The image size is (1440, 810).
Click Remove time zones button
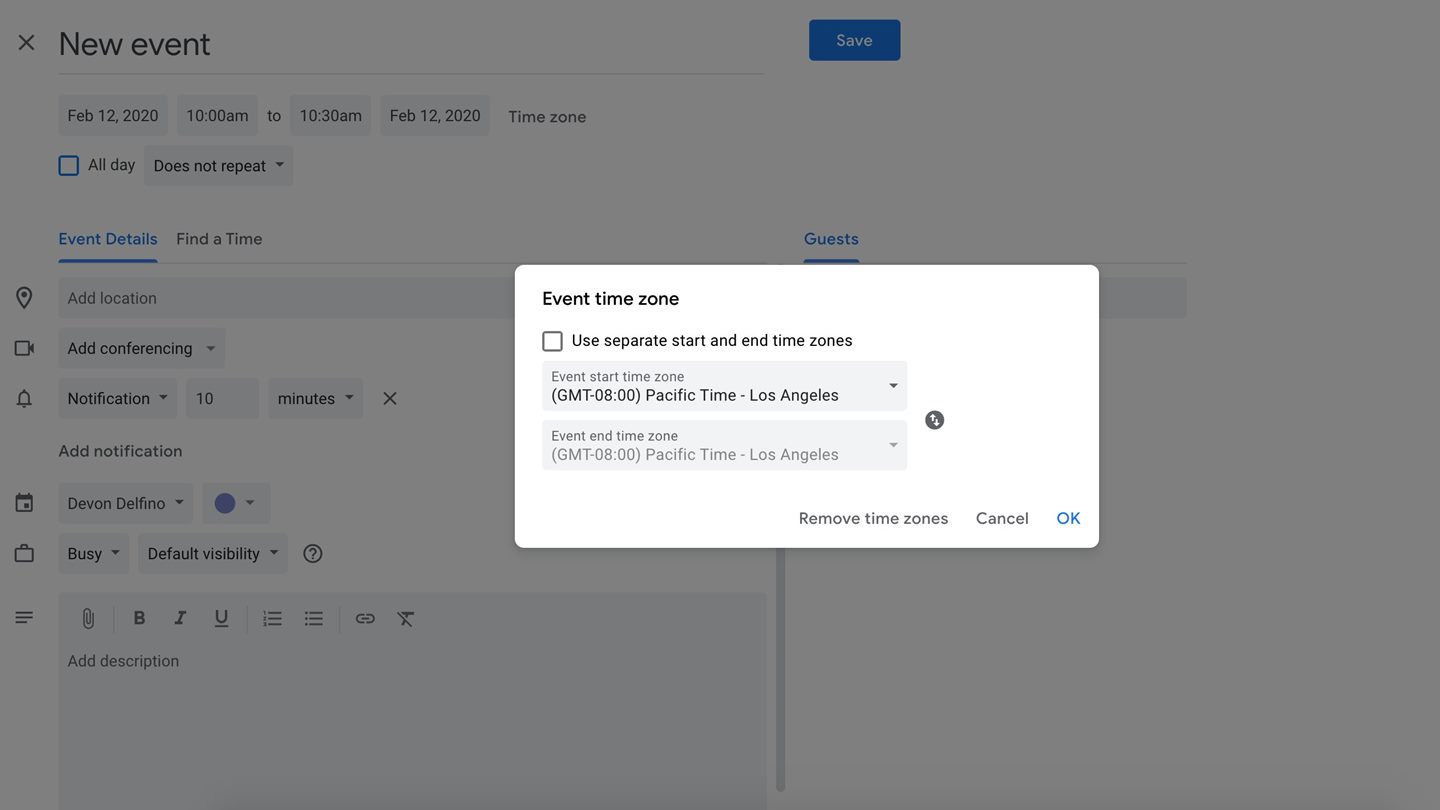(x=873, y=518)
